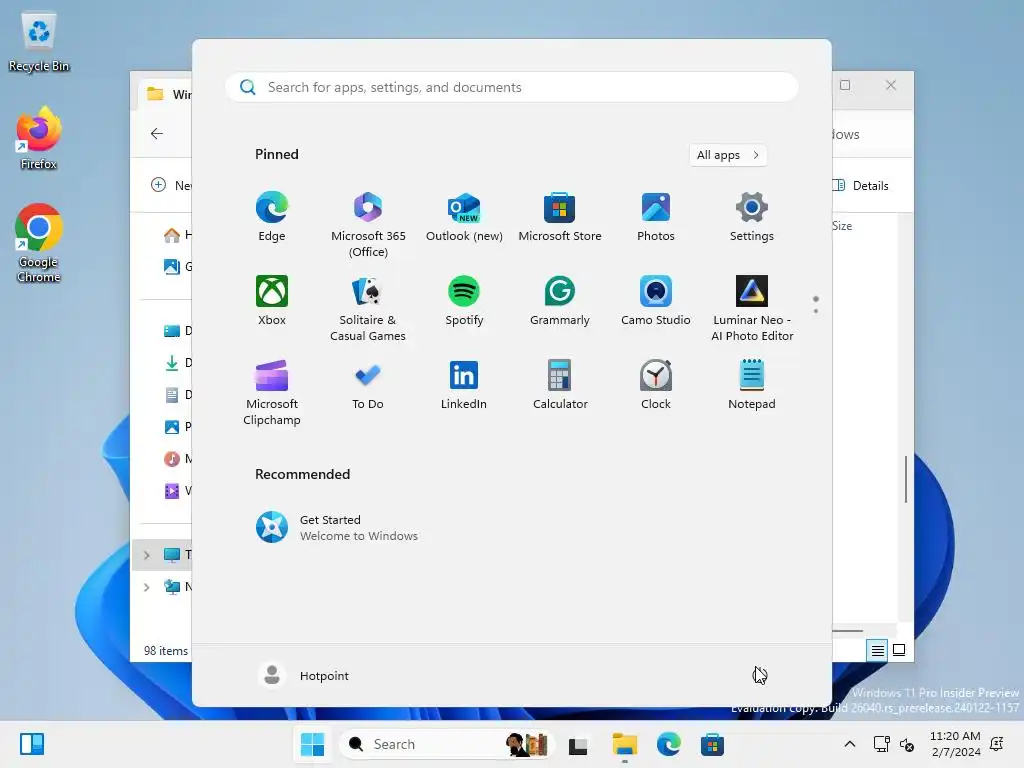Screen dimensions: 1024x768
Task: Open Notepad from pinned apps
Action: click(752, 385)
